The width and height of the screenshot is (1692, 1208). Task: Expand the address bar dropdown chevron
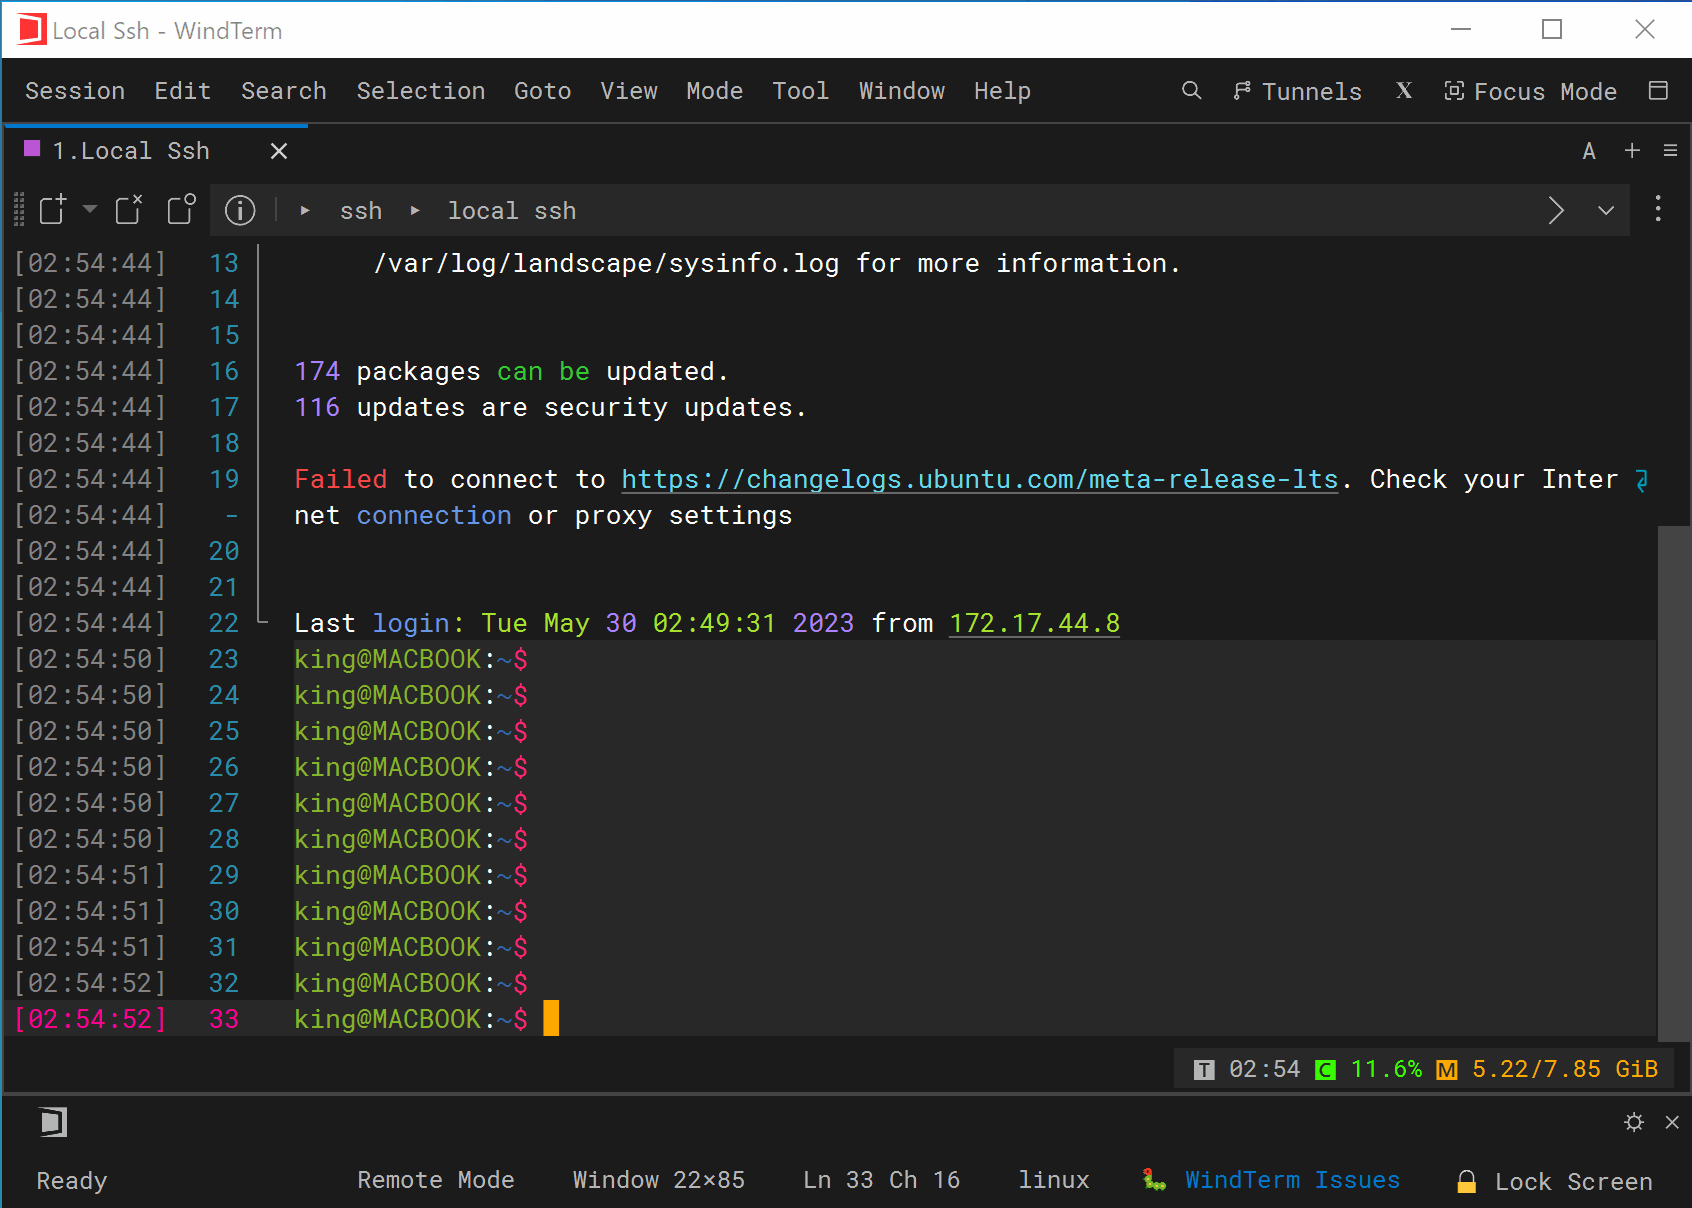point(1606,210)
